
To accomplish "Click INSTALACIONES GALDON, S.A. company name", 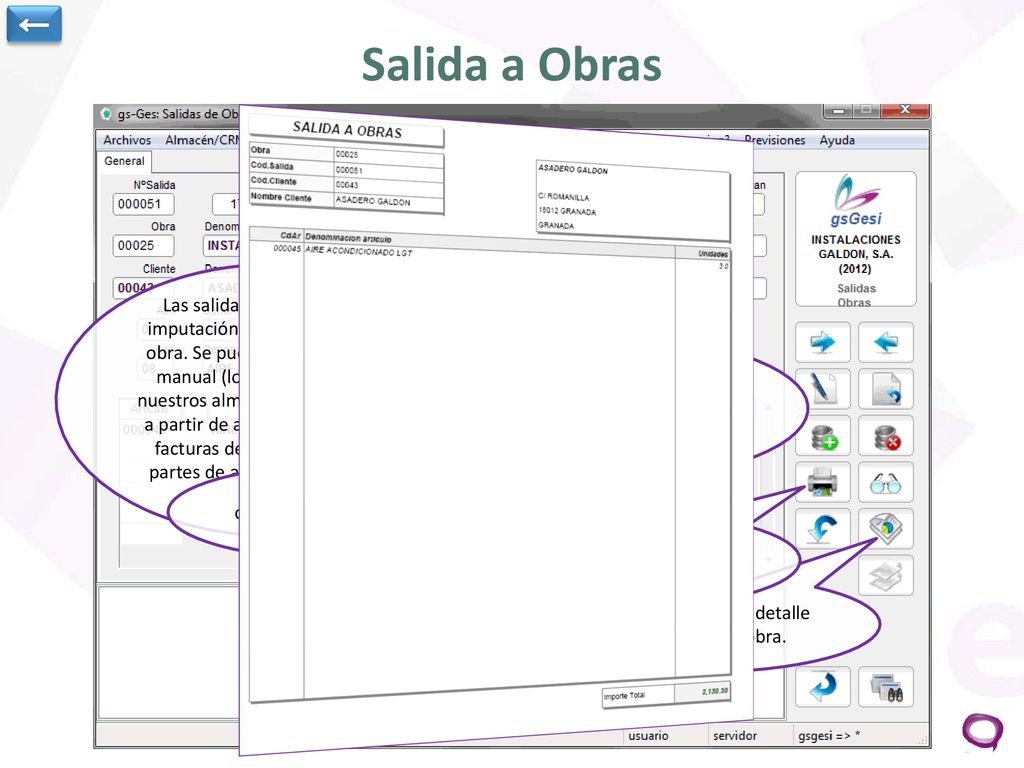I will point(856,246).
